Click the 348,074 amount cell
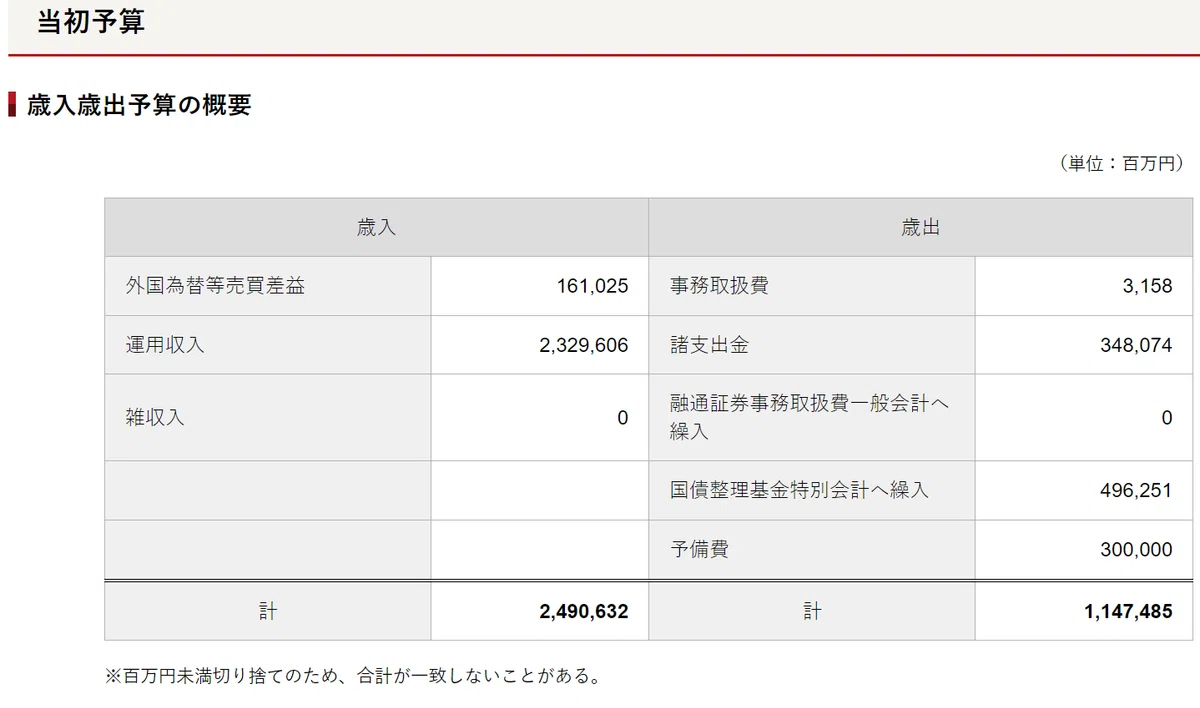 pyautogui.click(x=1084, y=345)
